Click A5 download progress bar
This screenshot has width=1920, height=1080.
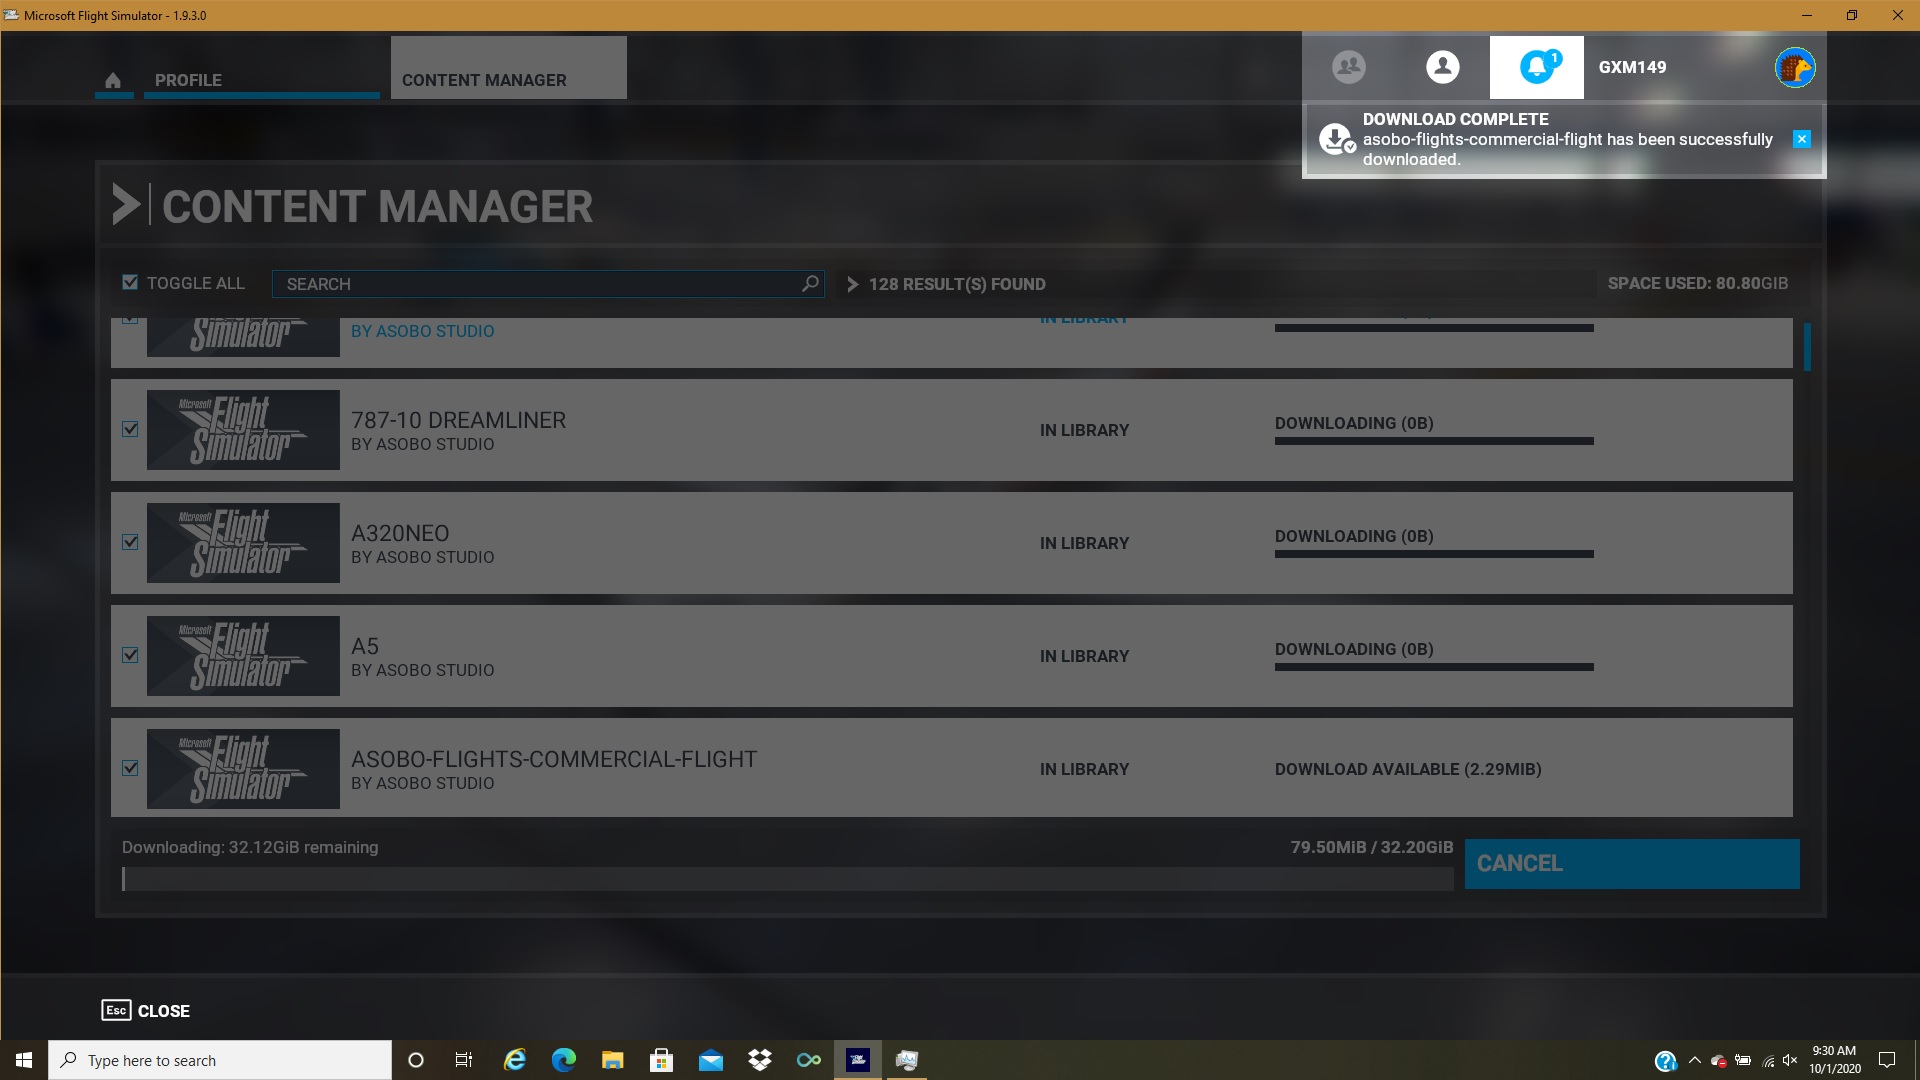click(x=1434, y=667)
